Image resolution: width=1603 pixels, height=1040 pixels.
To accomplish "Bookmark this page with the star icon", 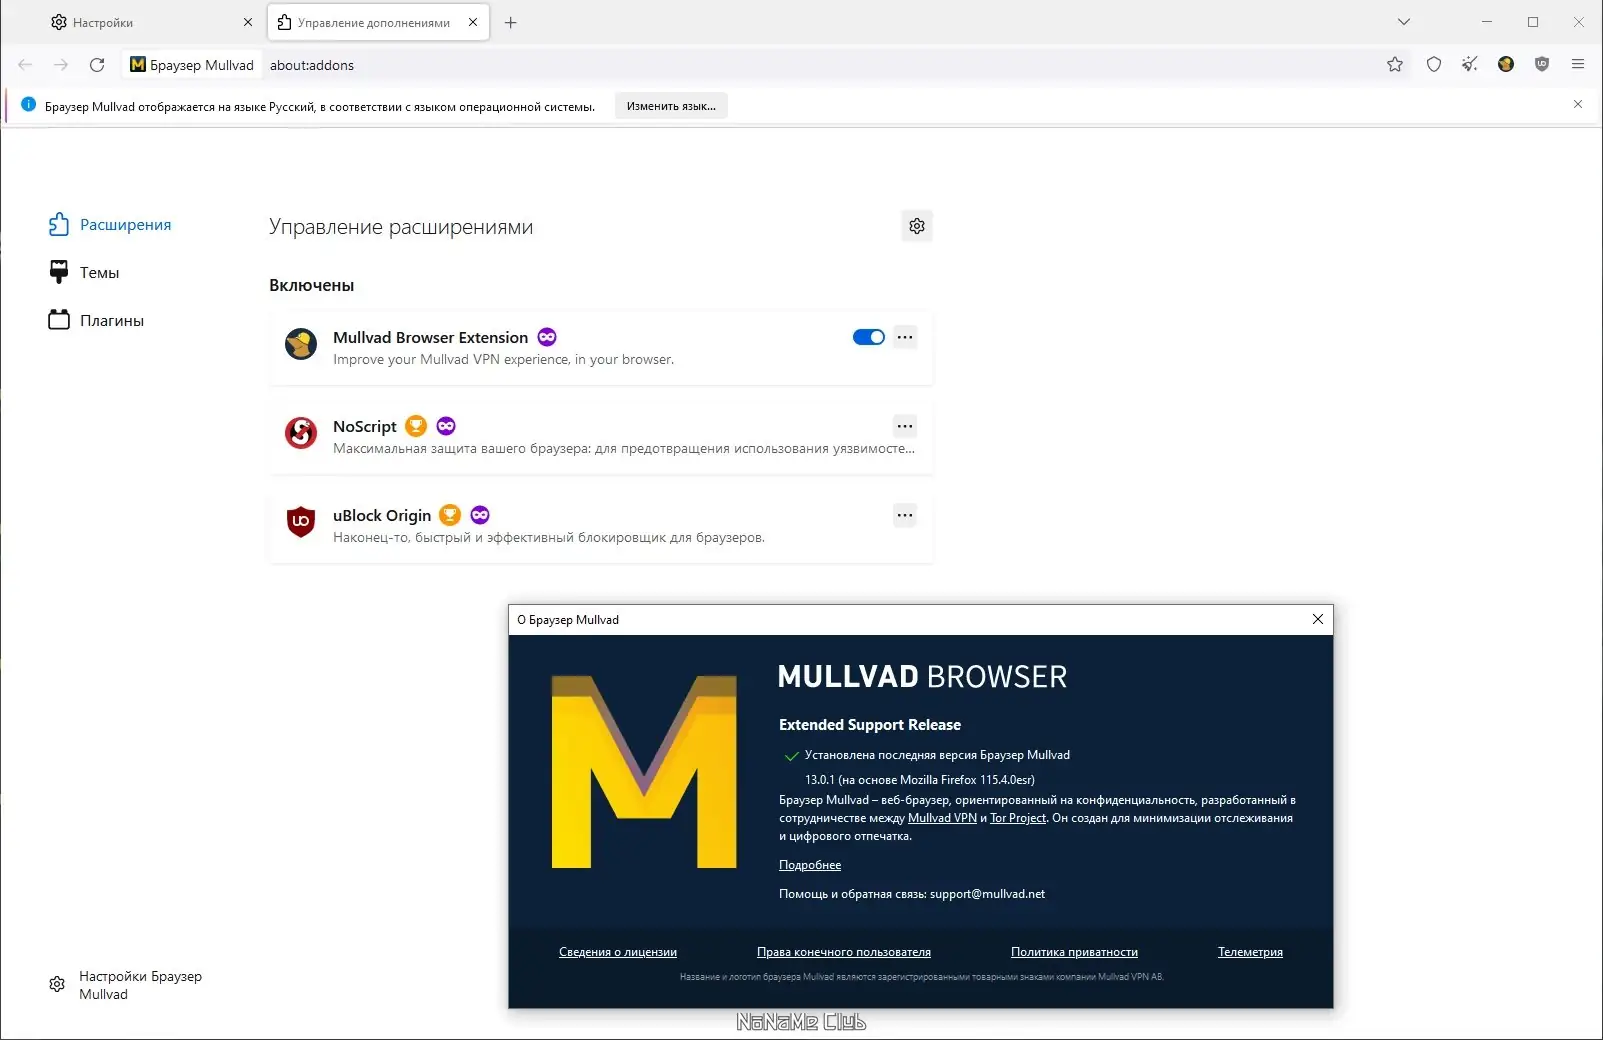I will coord(1395,65).
